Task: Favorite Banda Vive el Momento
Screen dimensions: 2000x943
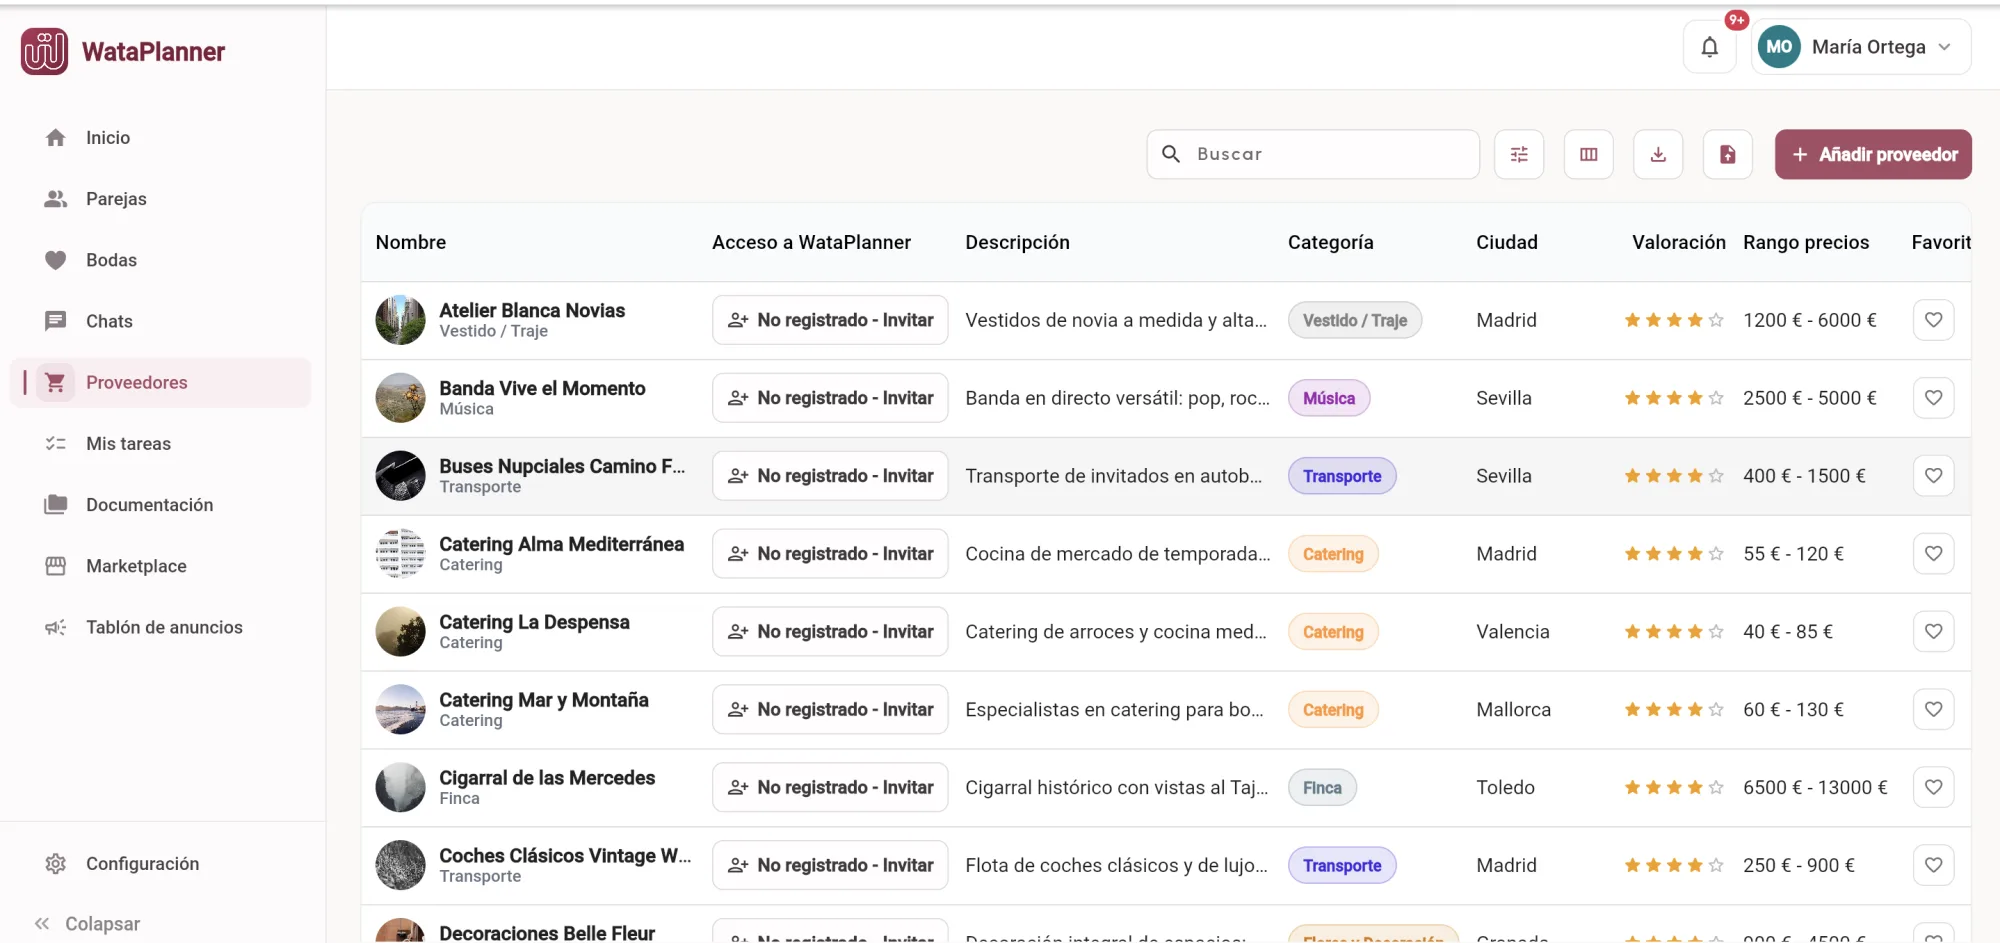Action: [x=1933, y=398]
